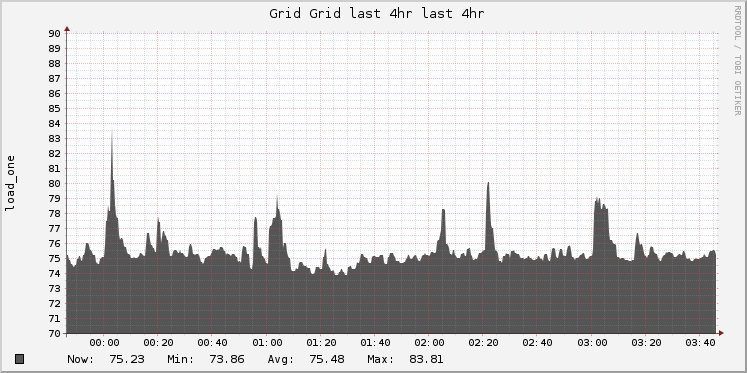747x373 pixels.
Task: Click the 80 label on the y-axis
Action: (x=54, y=183)
